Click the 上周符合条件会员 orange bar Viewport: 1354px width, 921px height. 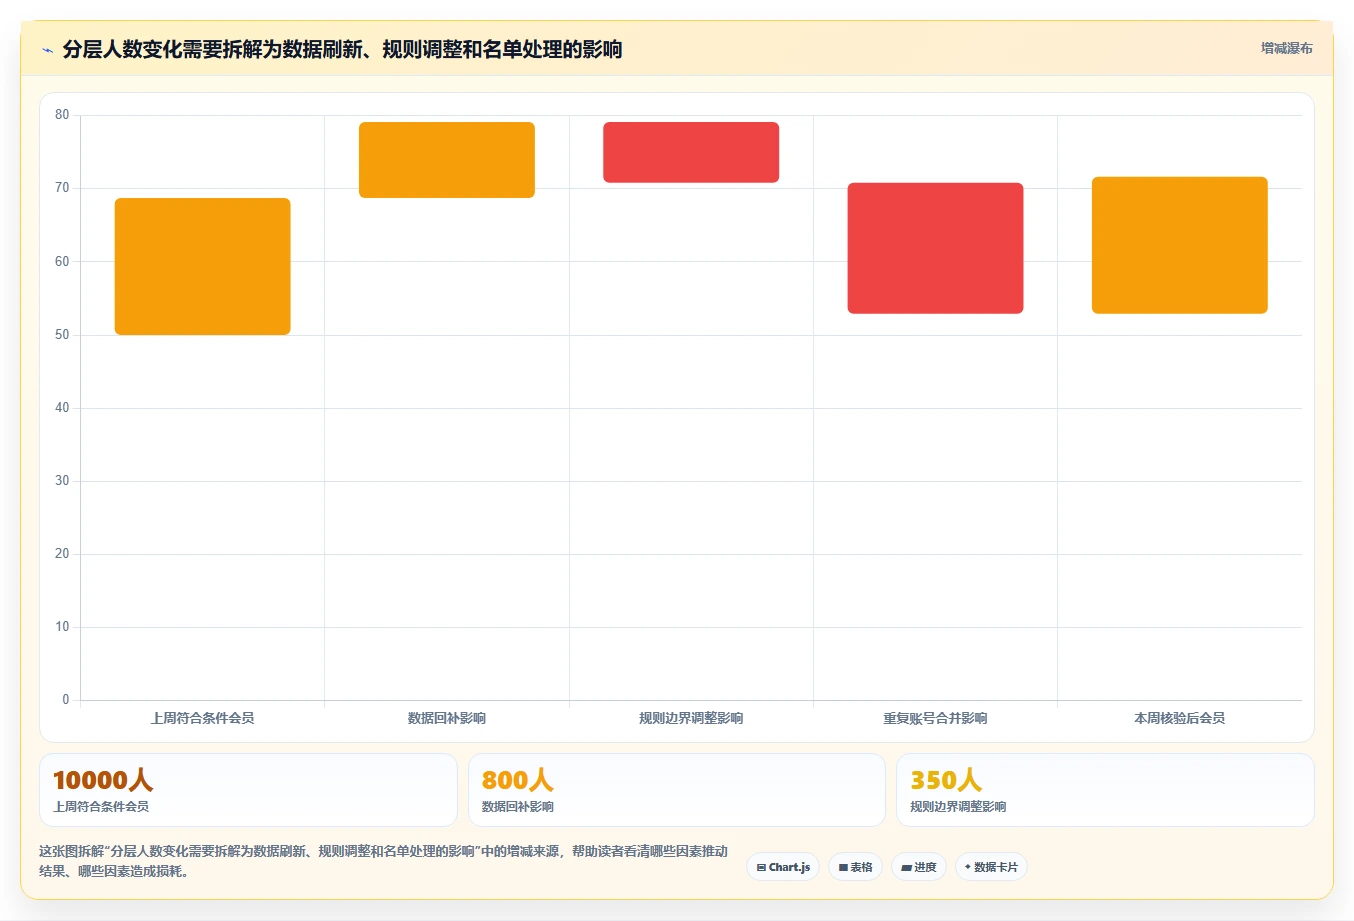point(203,266)
